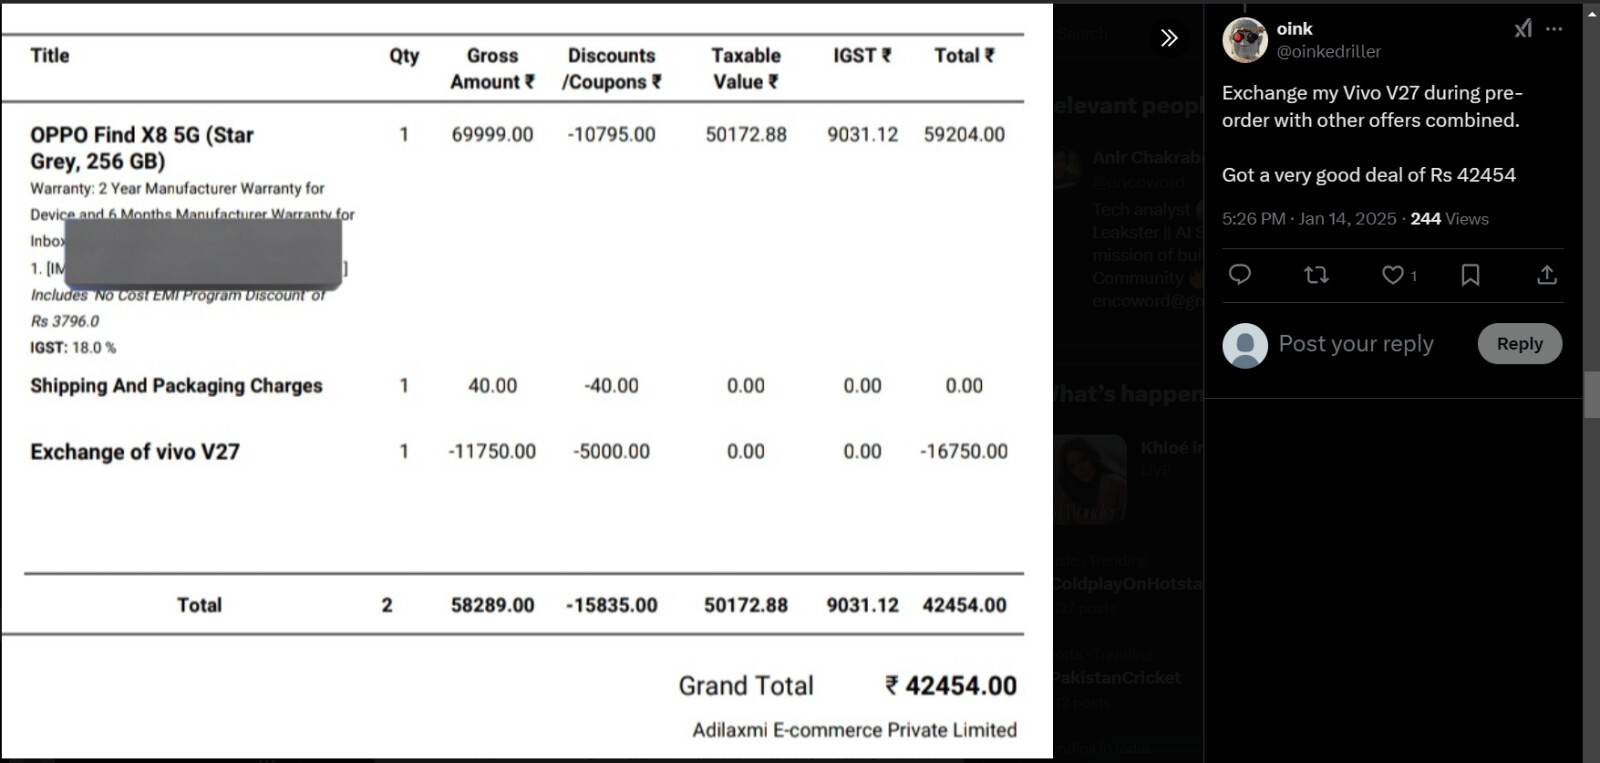Click the 244 Views count
This screenshot has width=1600, height=763.
point(1449,219)
